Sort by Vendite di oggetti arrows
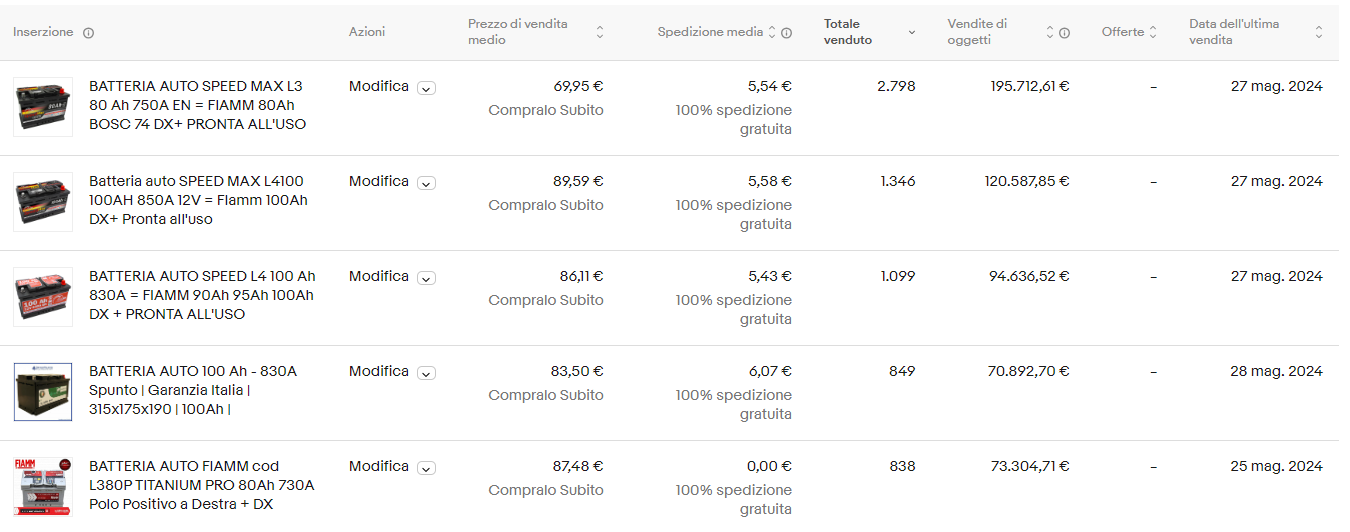The width and height of the screenshot is (1350, 532). tap(1050, 33)
